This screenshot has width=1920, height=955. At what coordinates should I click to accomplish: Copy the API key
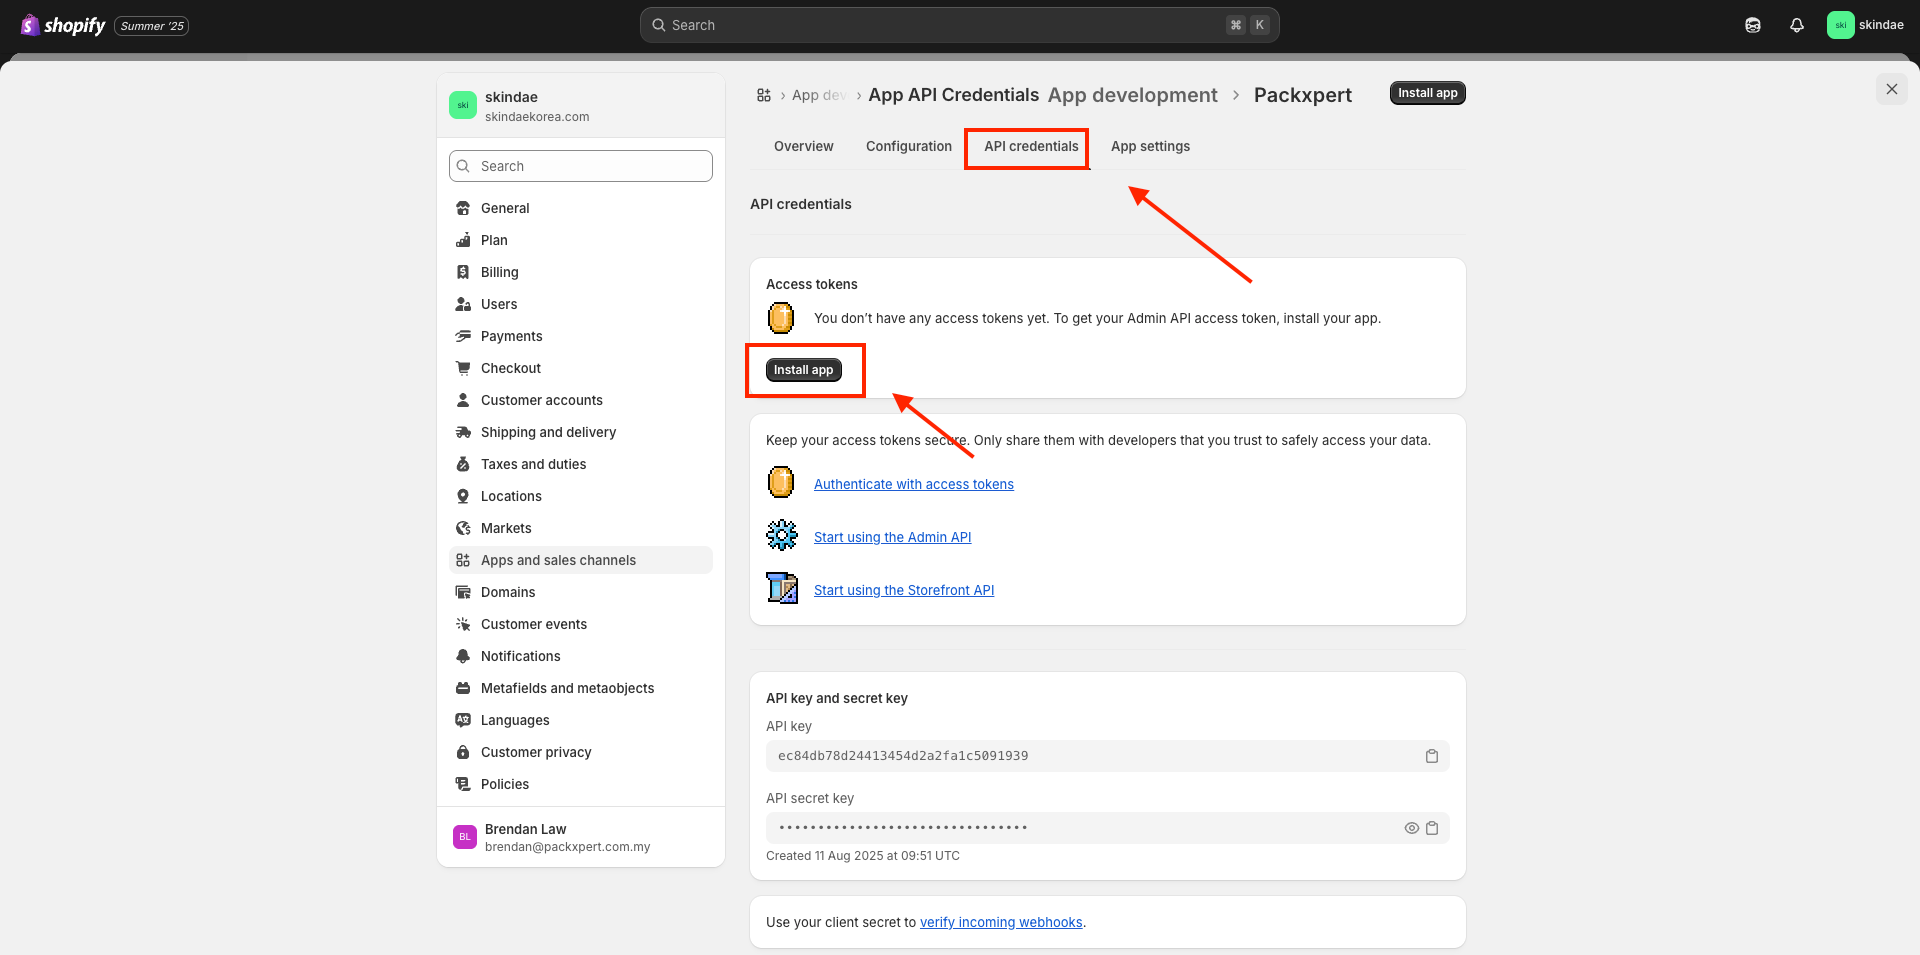[x=1432, y=756]
